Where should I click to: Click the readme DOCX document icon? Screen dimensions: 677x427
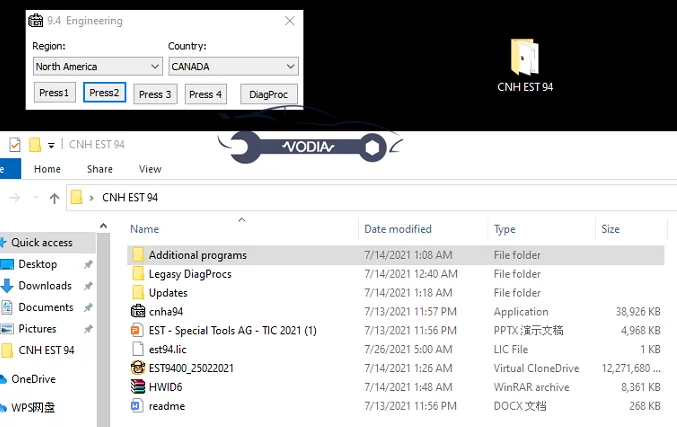tap(137, 405)
